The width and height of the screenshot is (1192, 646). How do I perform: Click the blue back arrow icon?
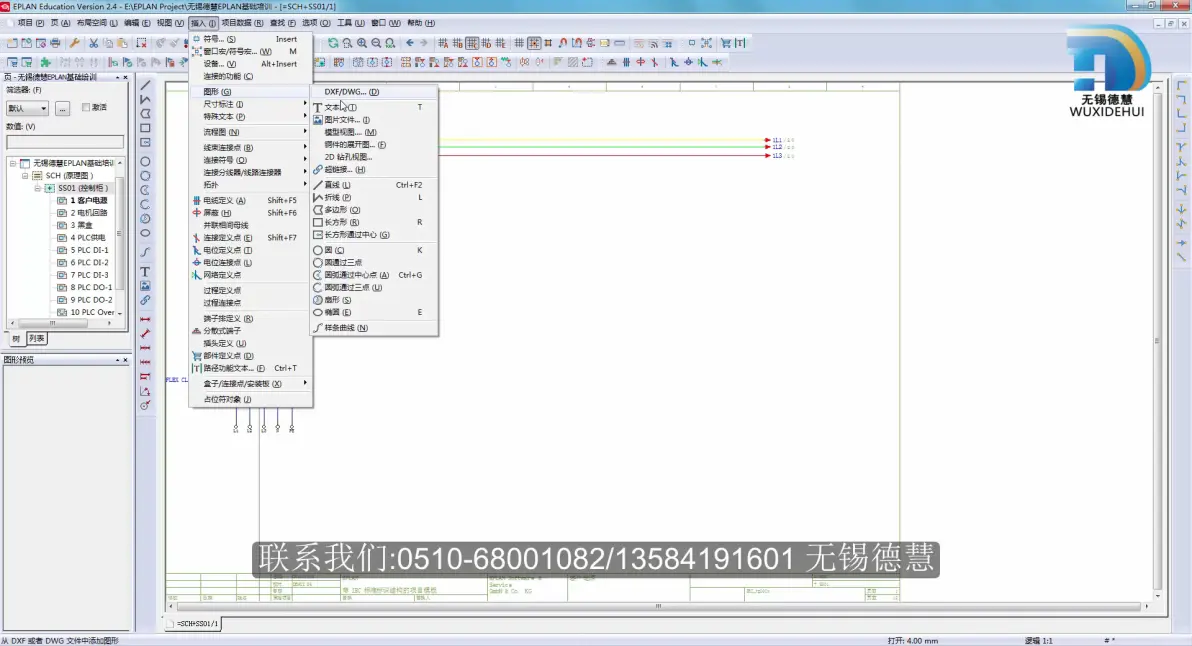point(410,43)
